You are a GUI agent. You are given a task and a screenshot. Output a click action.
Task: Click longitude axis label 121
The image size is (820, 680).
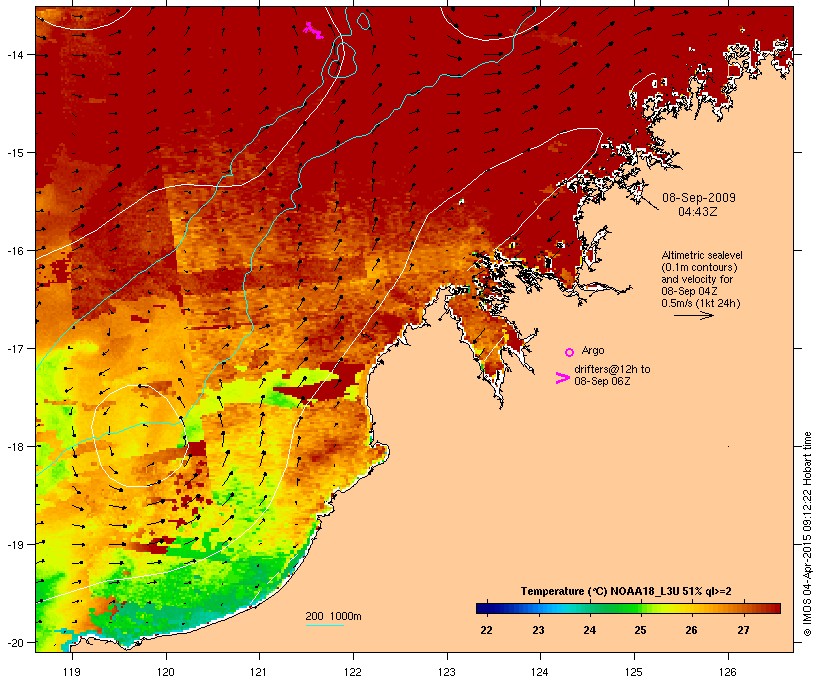pos(259,672)
